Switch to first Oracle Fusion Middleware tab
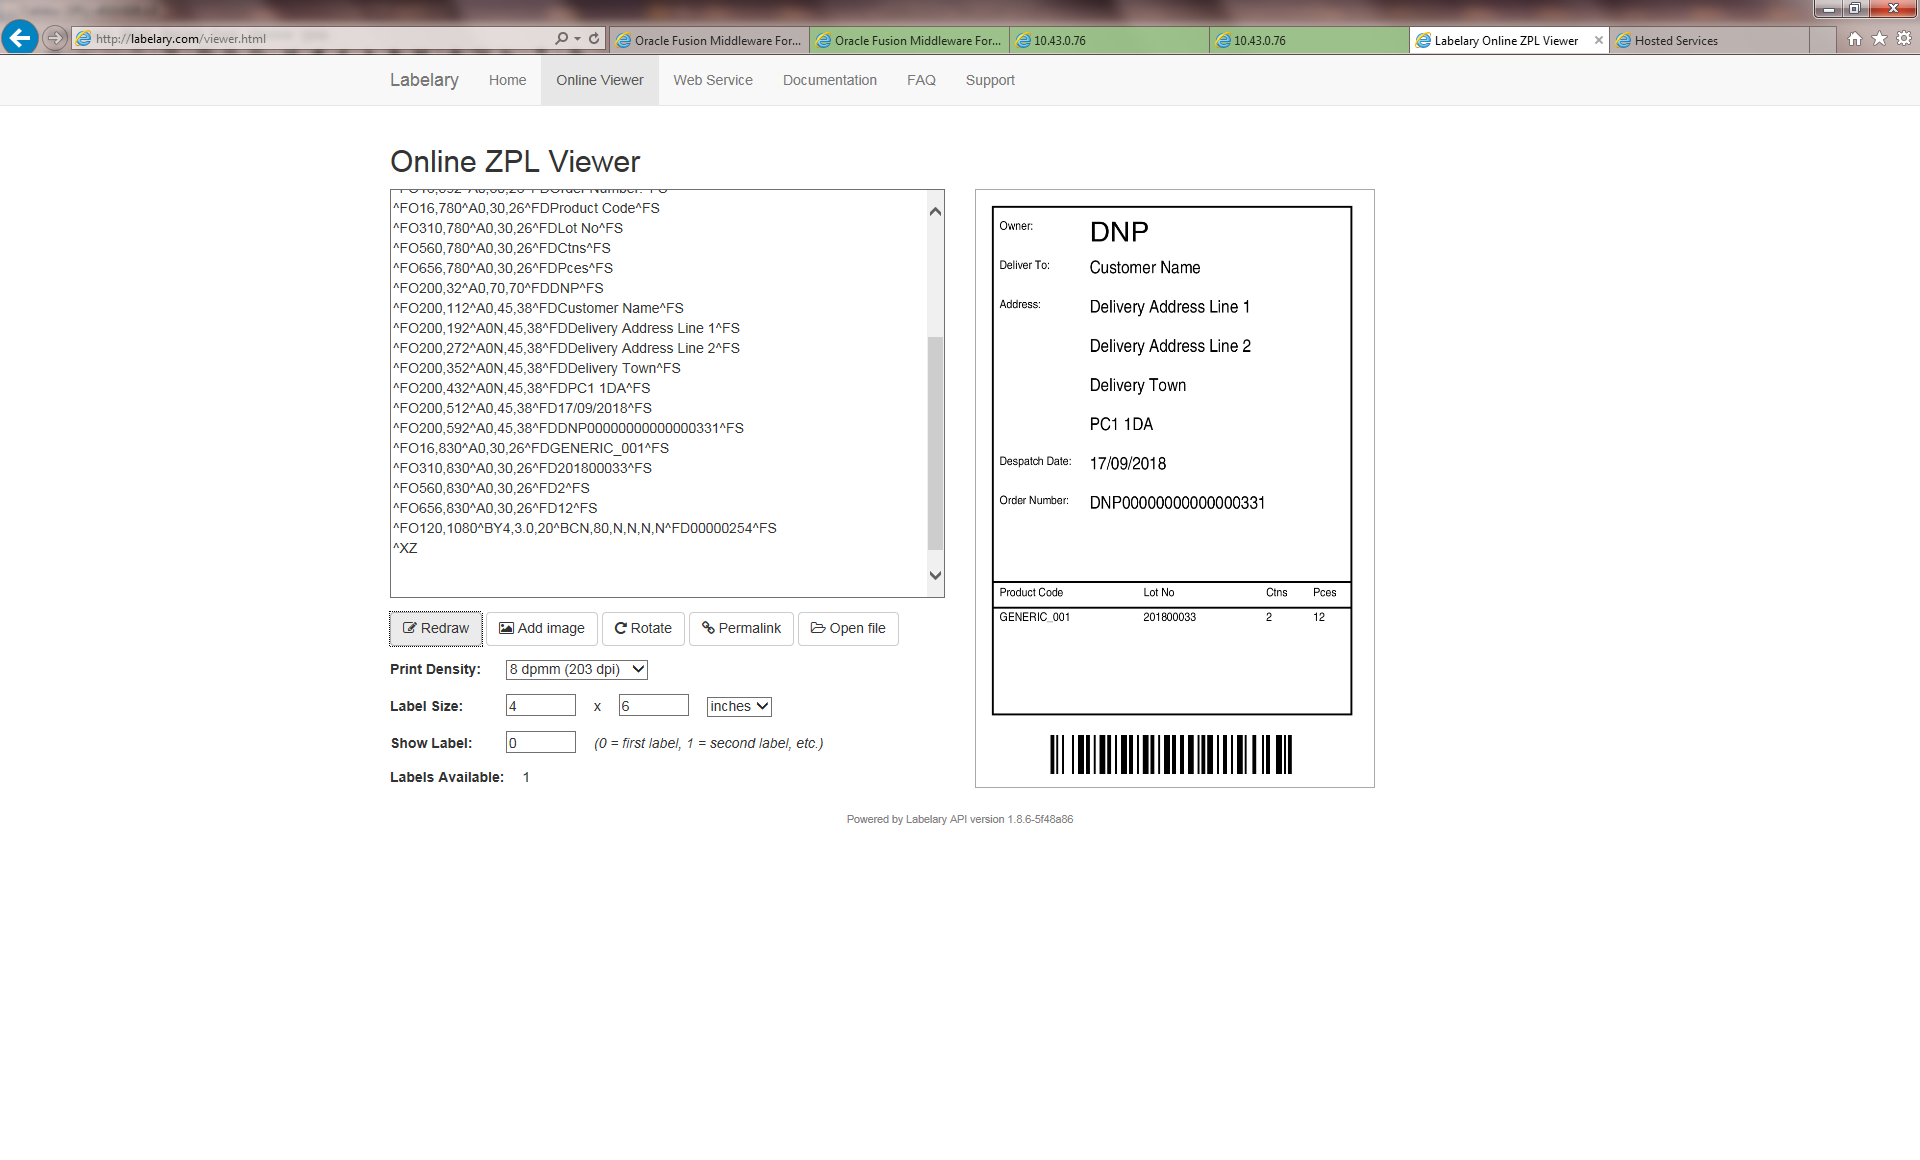The image size is (1920, 1160). tap(709, 40)
